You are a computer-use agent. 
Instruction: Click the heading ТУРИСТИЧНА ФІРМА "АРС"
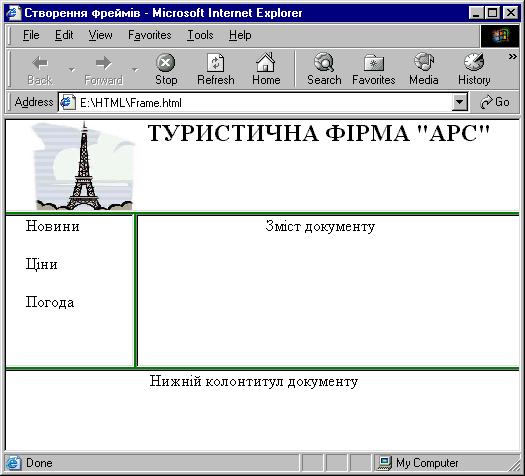coord(318,133)
